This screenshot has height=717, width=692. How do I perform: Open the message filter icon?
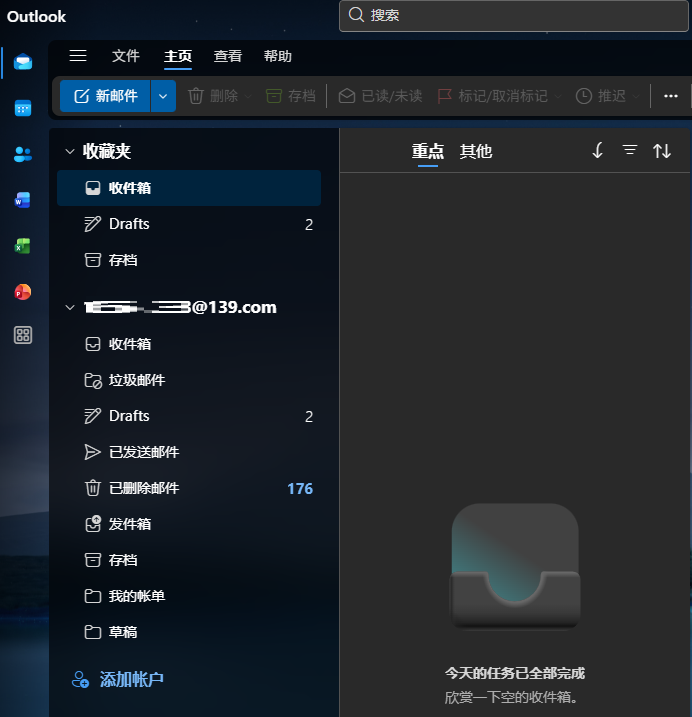(x=630, y=150)
